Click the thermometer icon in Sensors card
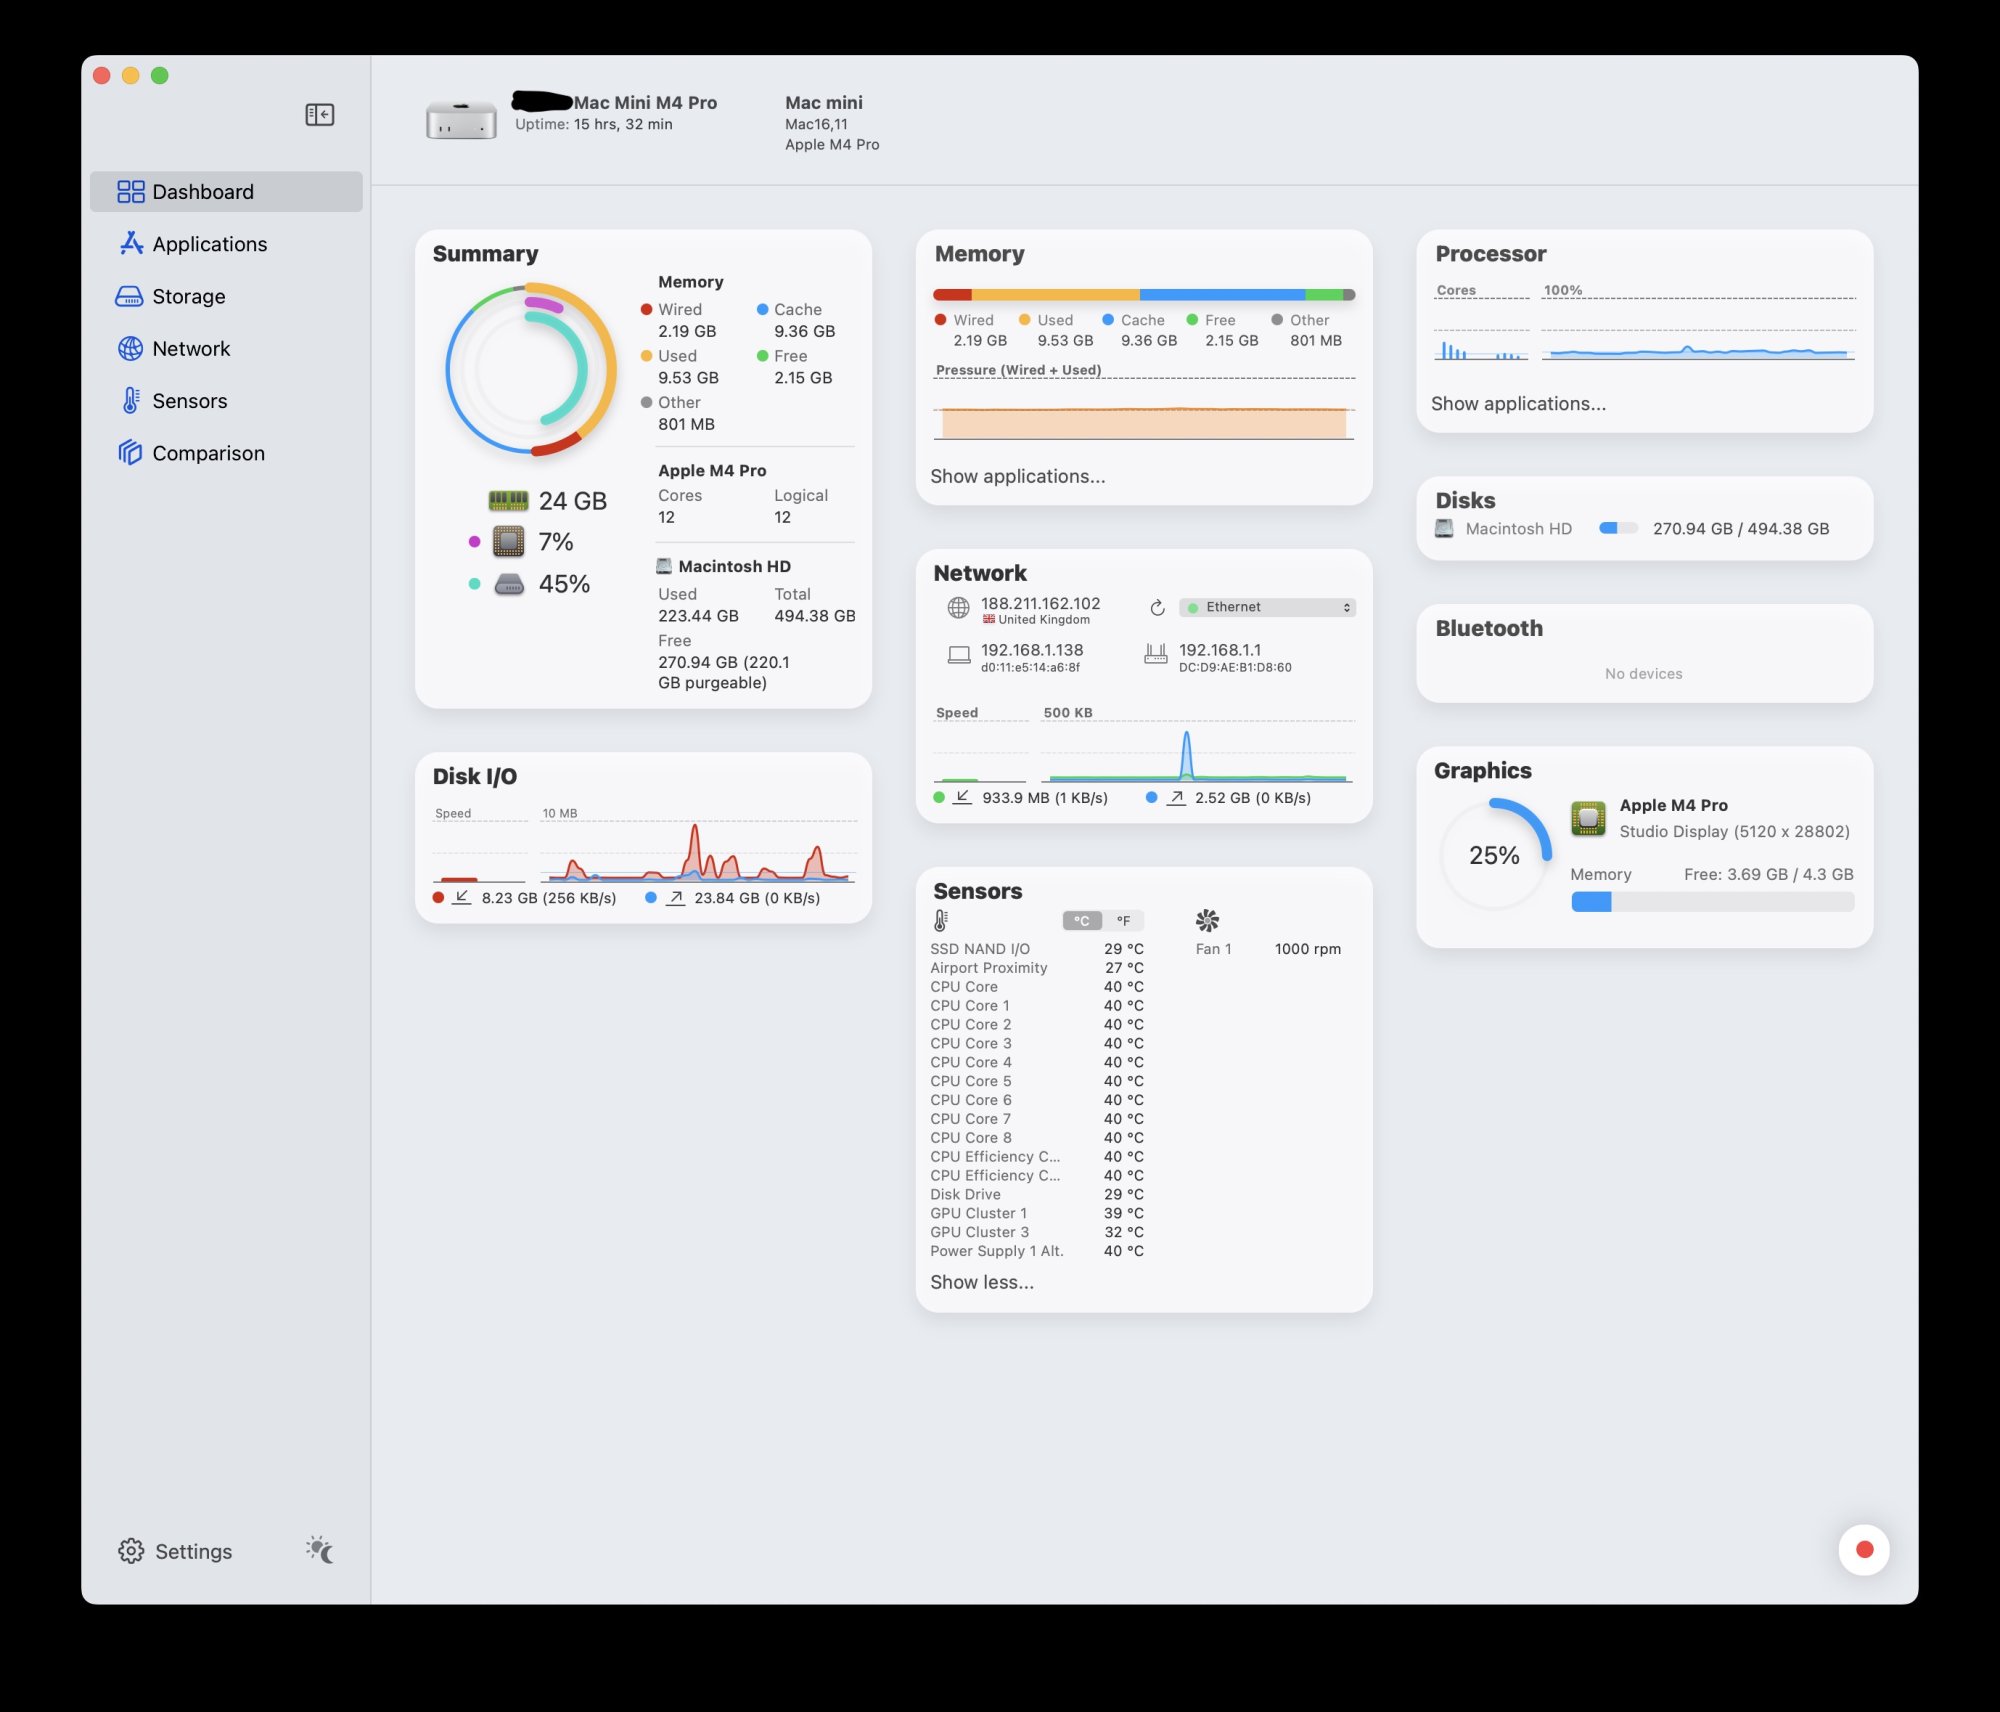Viewport: 2000px width, 1712px height. 940,920
